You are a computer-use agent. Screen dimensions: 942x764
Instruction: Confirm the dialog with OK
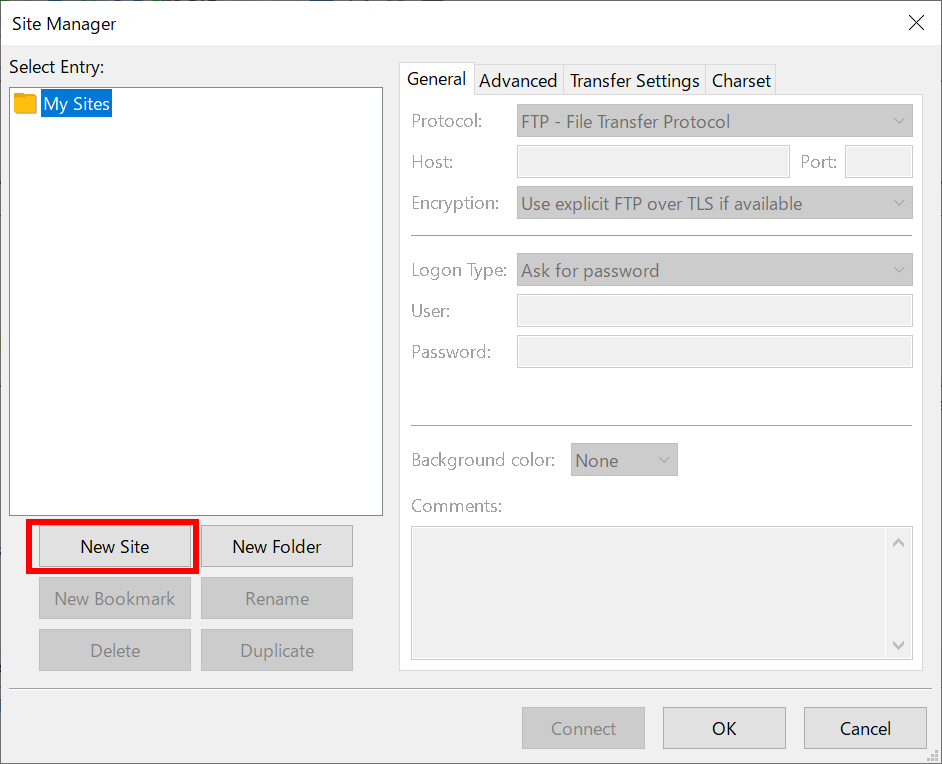click(724, 728)
